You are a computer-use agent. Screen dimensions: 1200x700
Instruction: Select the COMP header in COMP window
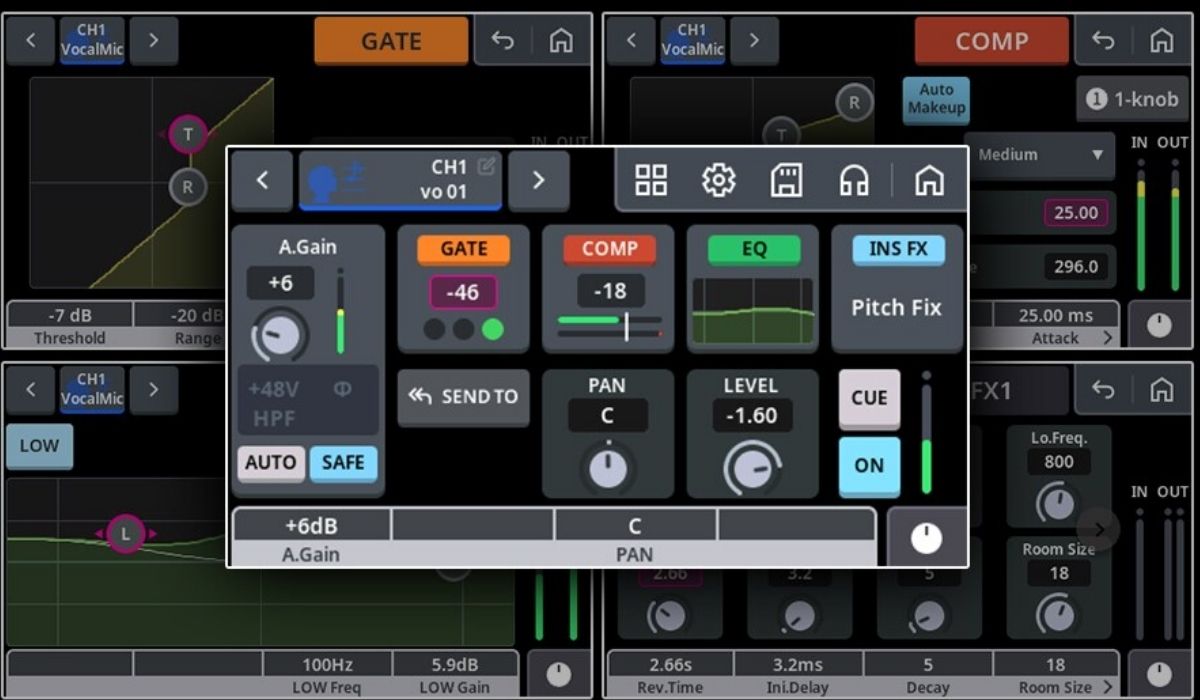(991, 41)
